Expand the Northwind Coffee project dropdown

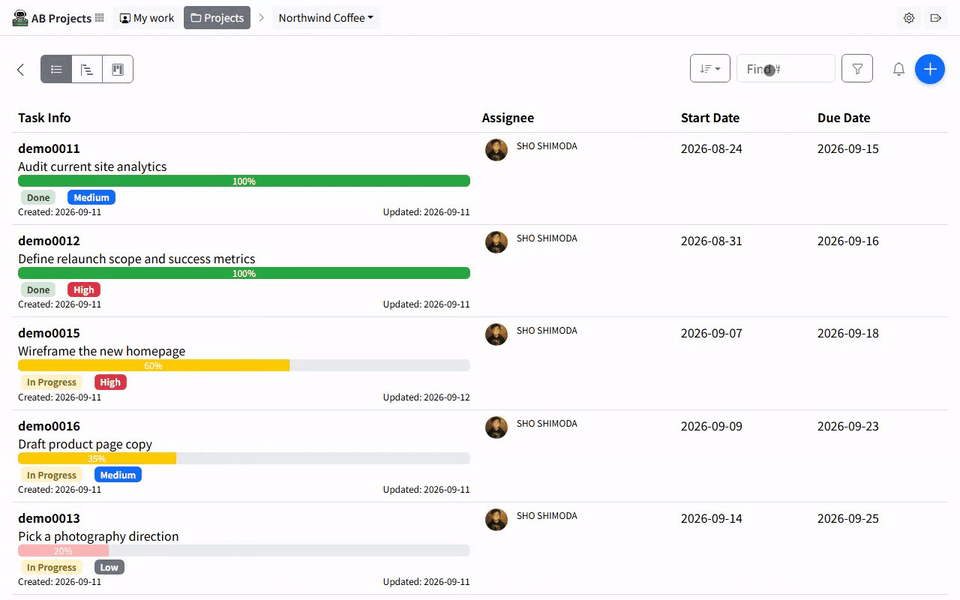[326, 18]
